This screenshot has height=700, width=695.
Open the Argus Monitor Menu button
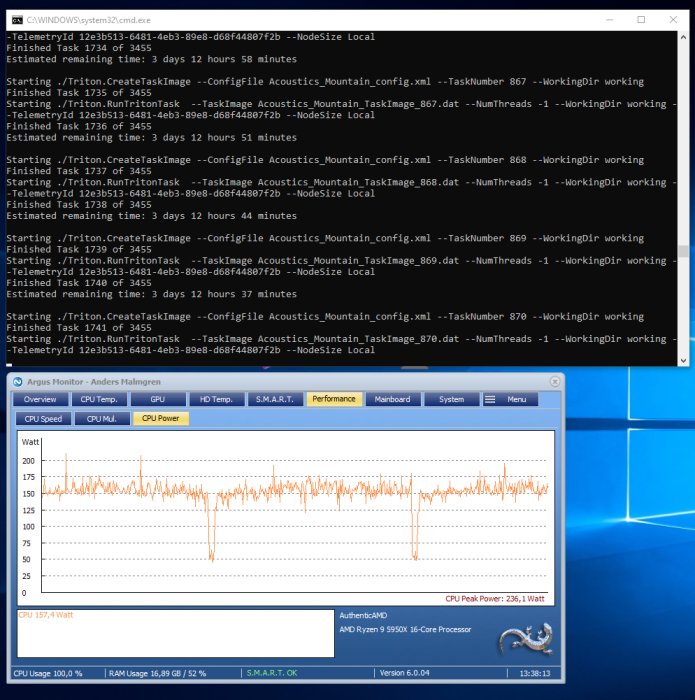click(509, 399)
